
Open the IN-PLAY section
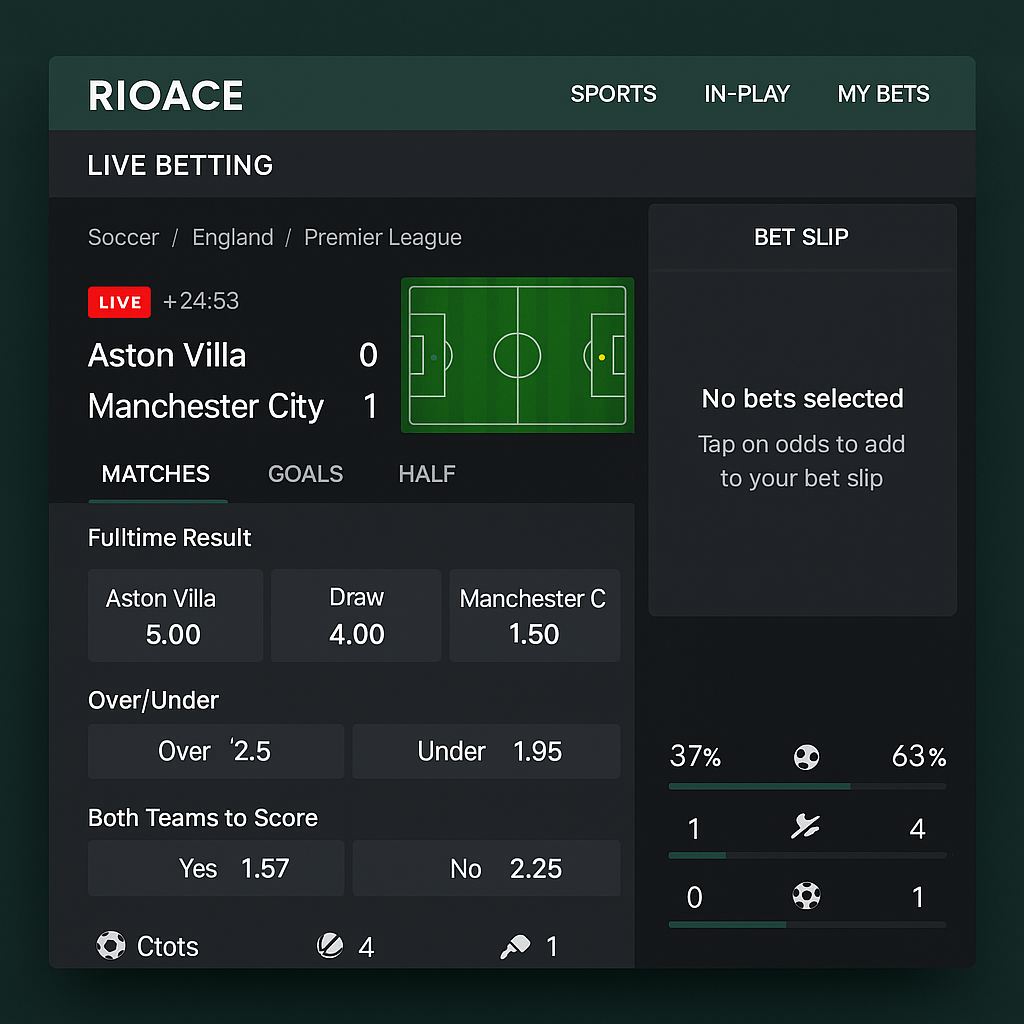747,94
